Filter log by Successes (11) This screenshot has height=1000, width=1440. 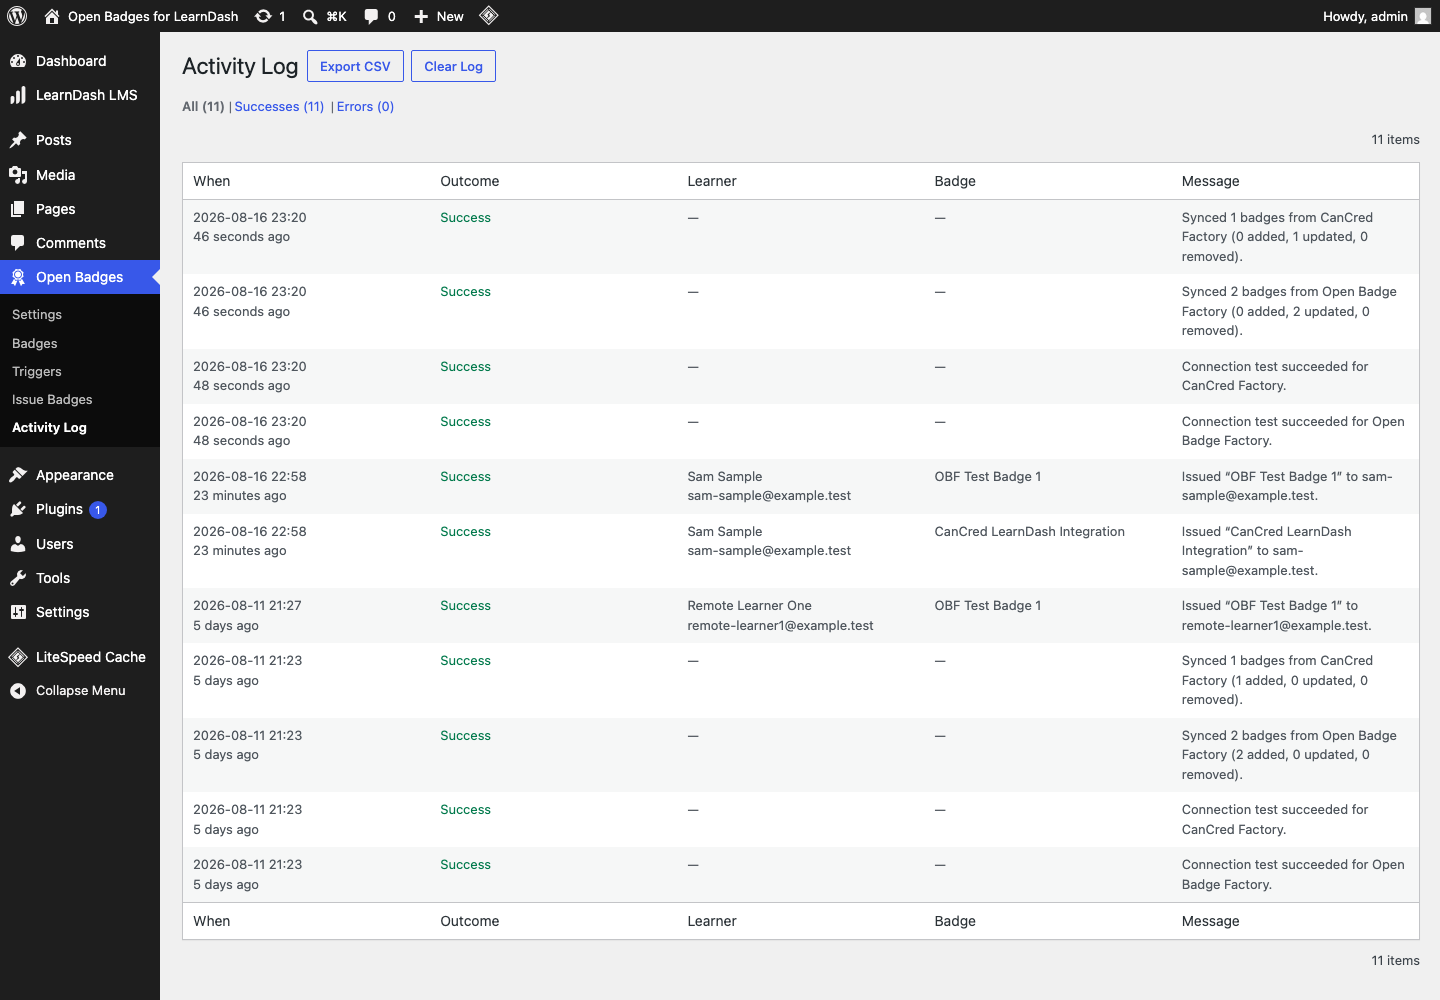[279, 106]
